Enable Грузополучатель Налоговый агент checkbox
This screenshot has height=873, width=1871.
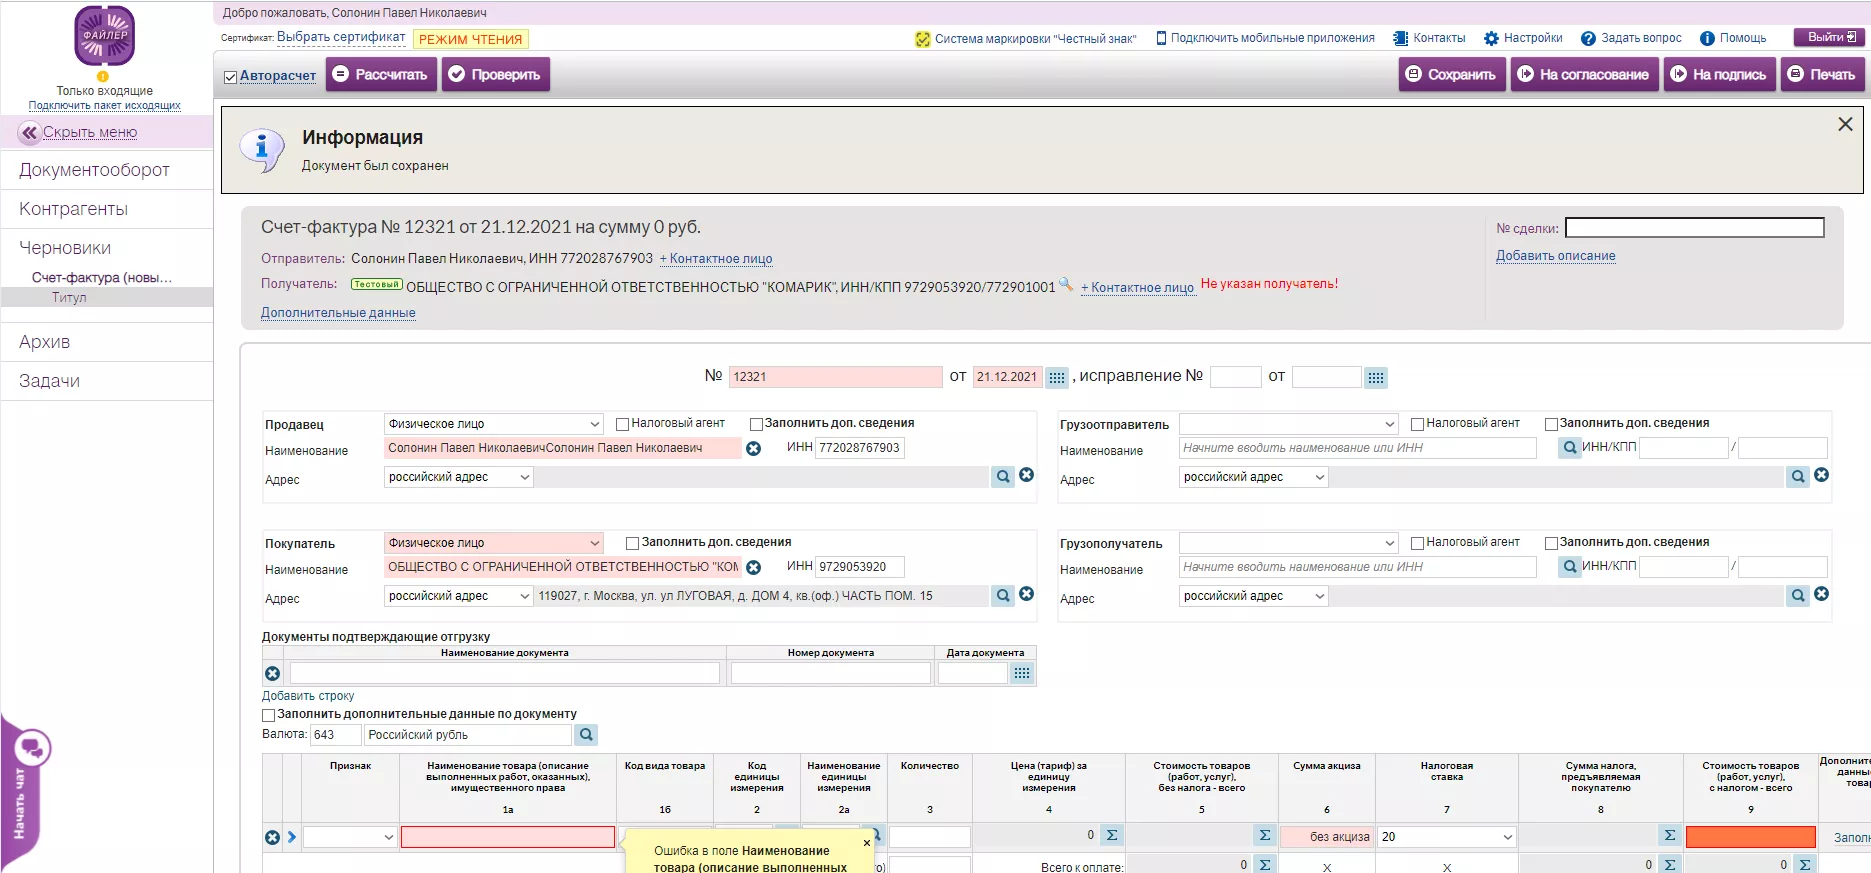[1417, 543]
